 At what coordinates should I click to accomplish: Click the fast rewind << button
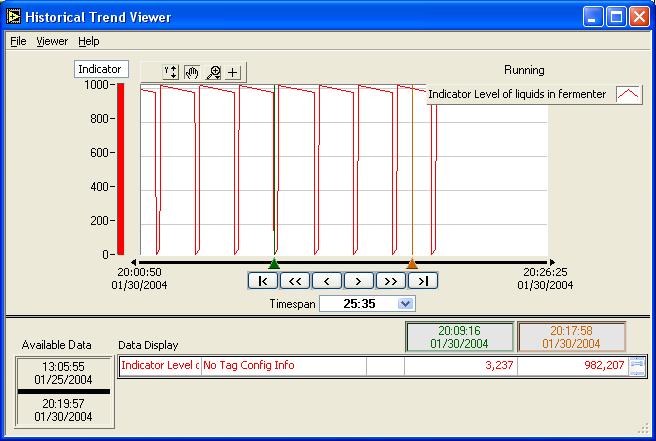pyautogui.click(x=294, y=281)
